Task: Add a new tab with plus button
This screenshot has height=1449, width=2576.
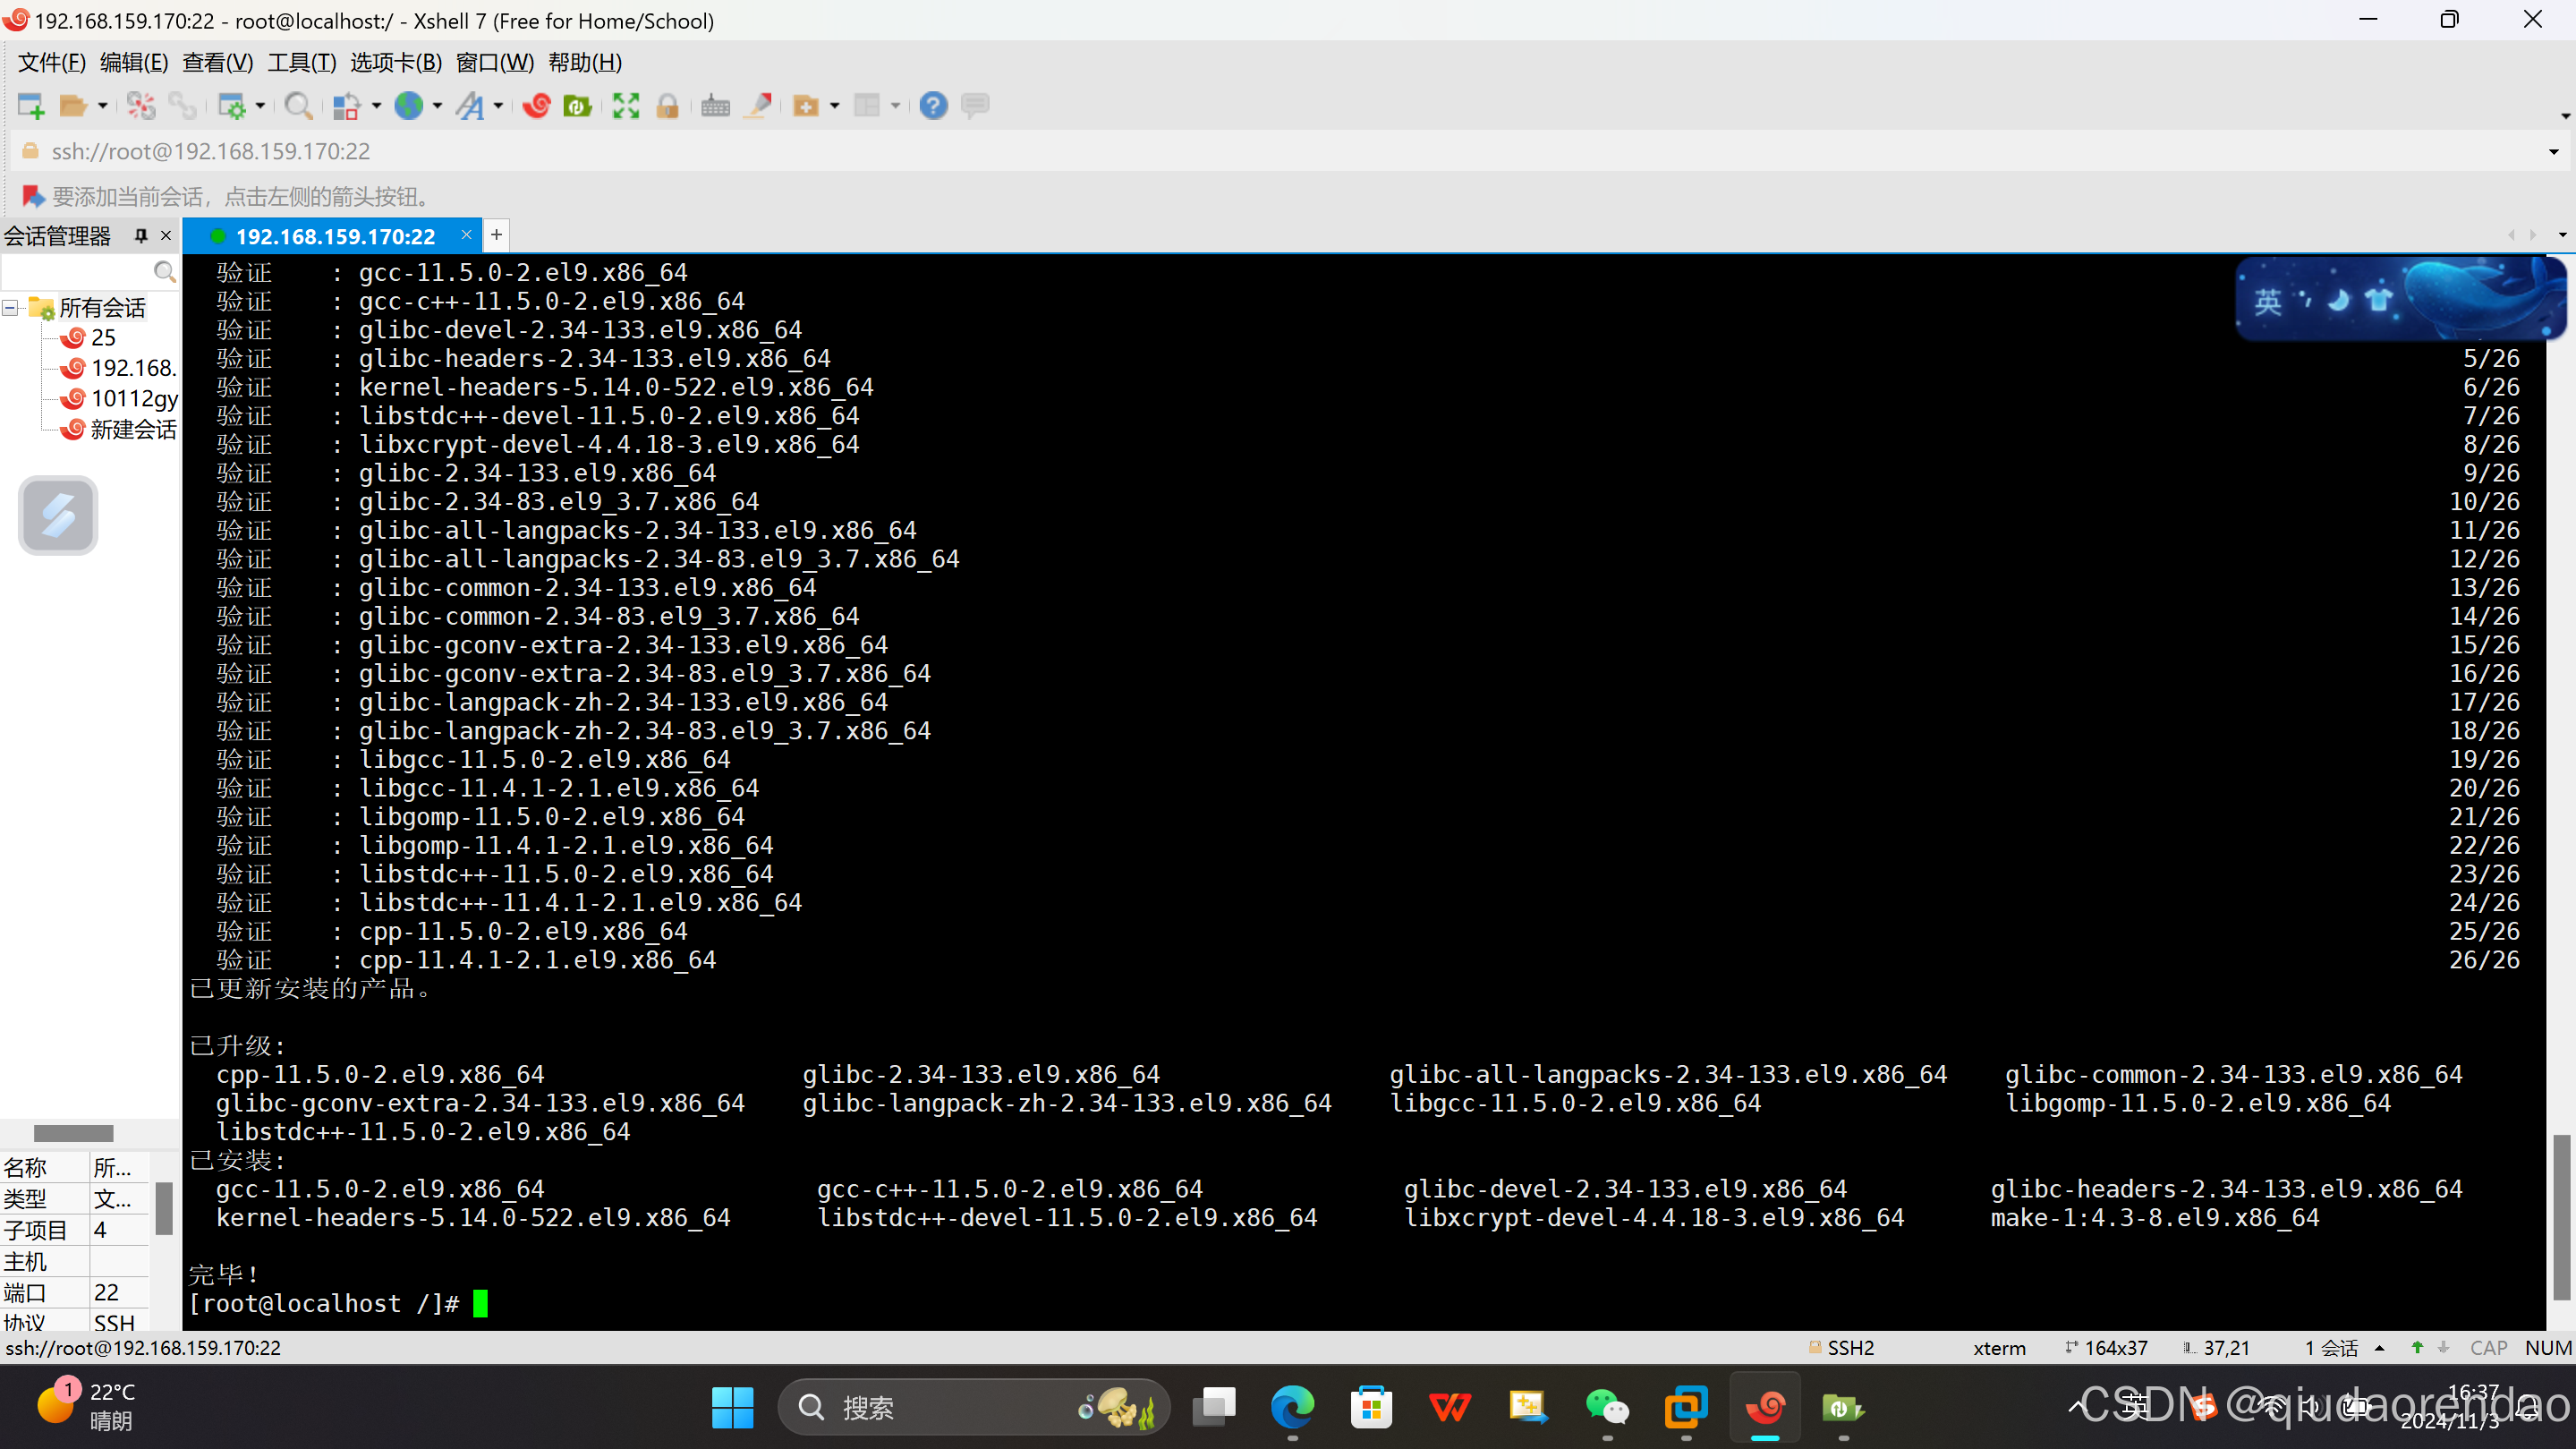Action: coord(496,235)
